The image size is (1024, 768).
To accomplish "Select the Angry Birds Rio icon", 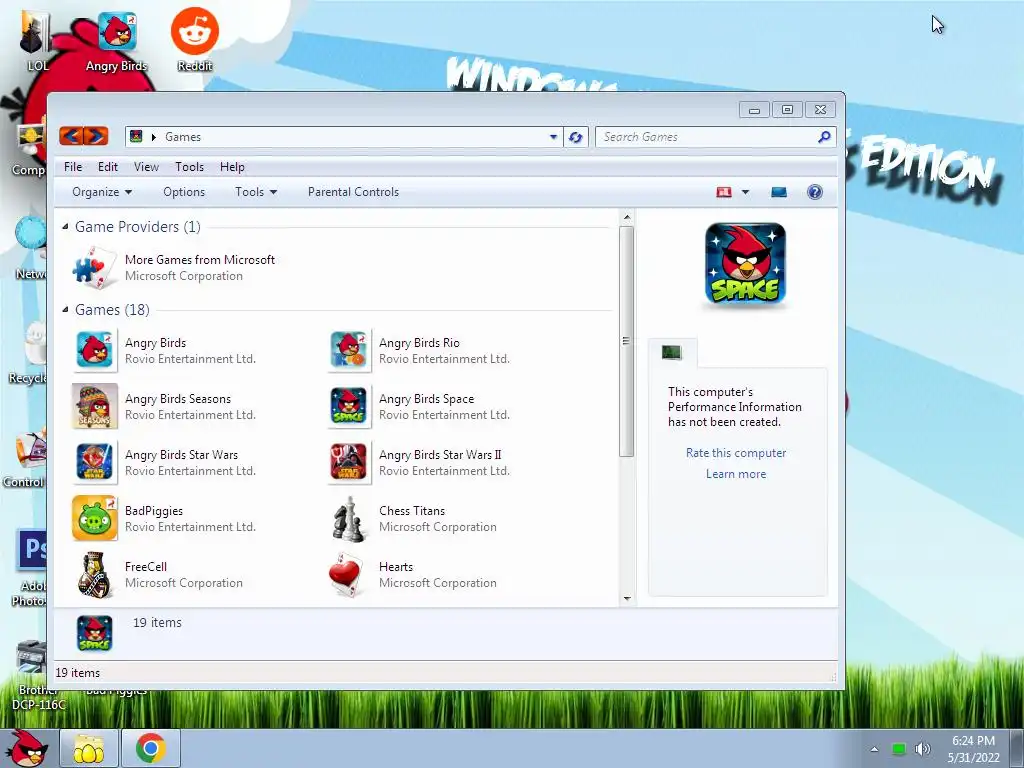I will pyautogui.click(x=349, y=350).
